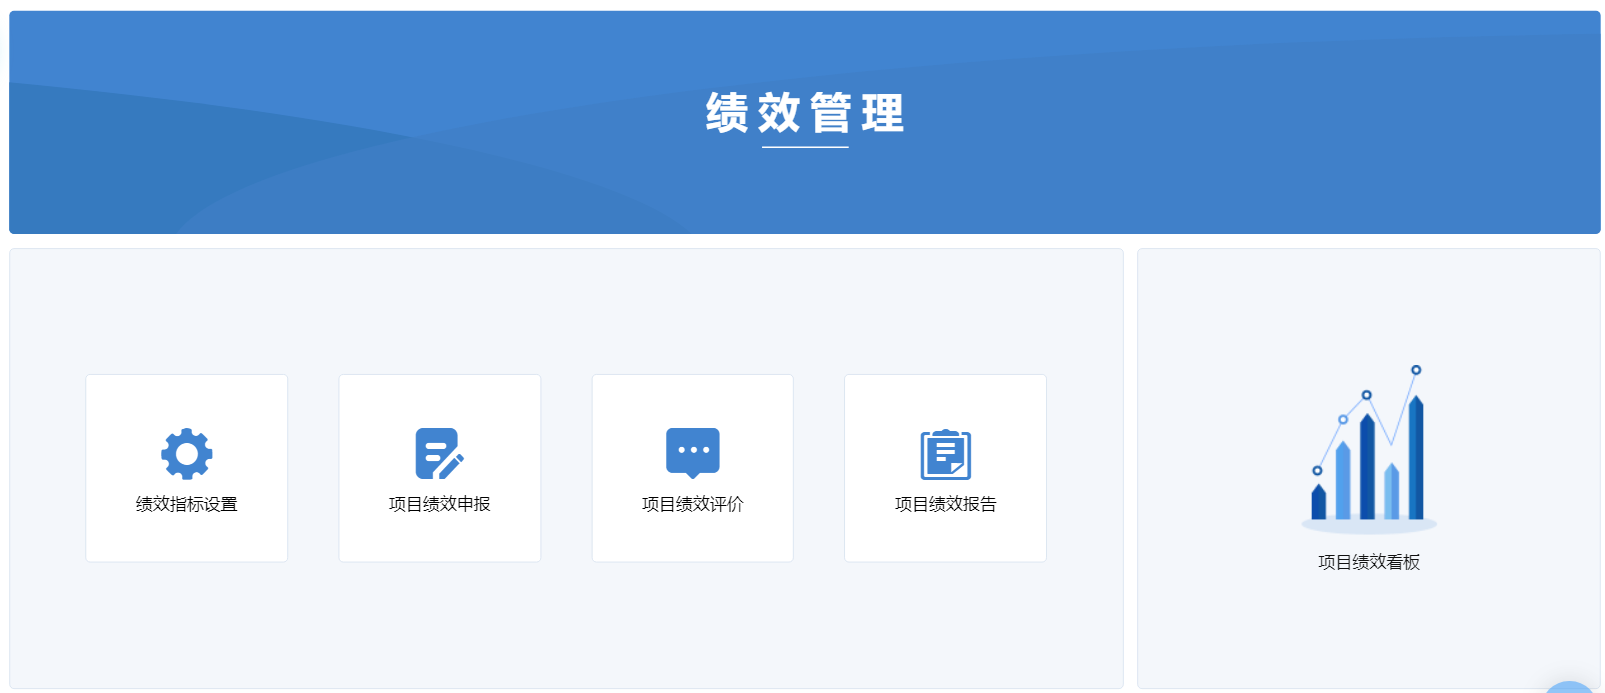The height and width of the screenshot is (693, 1605).
Task: Open the 绩效指标设置 label
Action: [186, 504]
